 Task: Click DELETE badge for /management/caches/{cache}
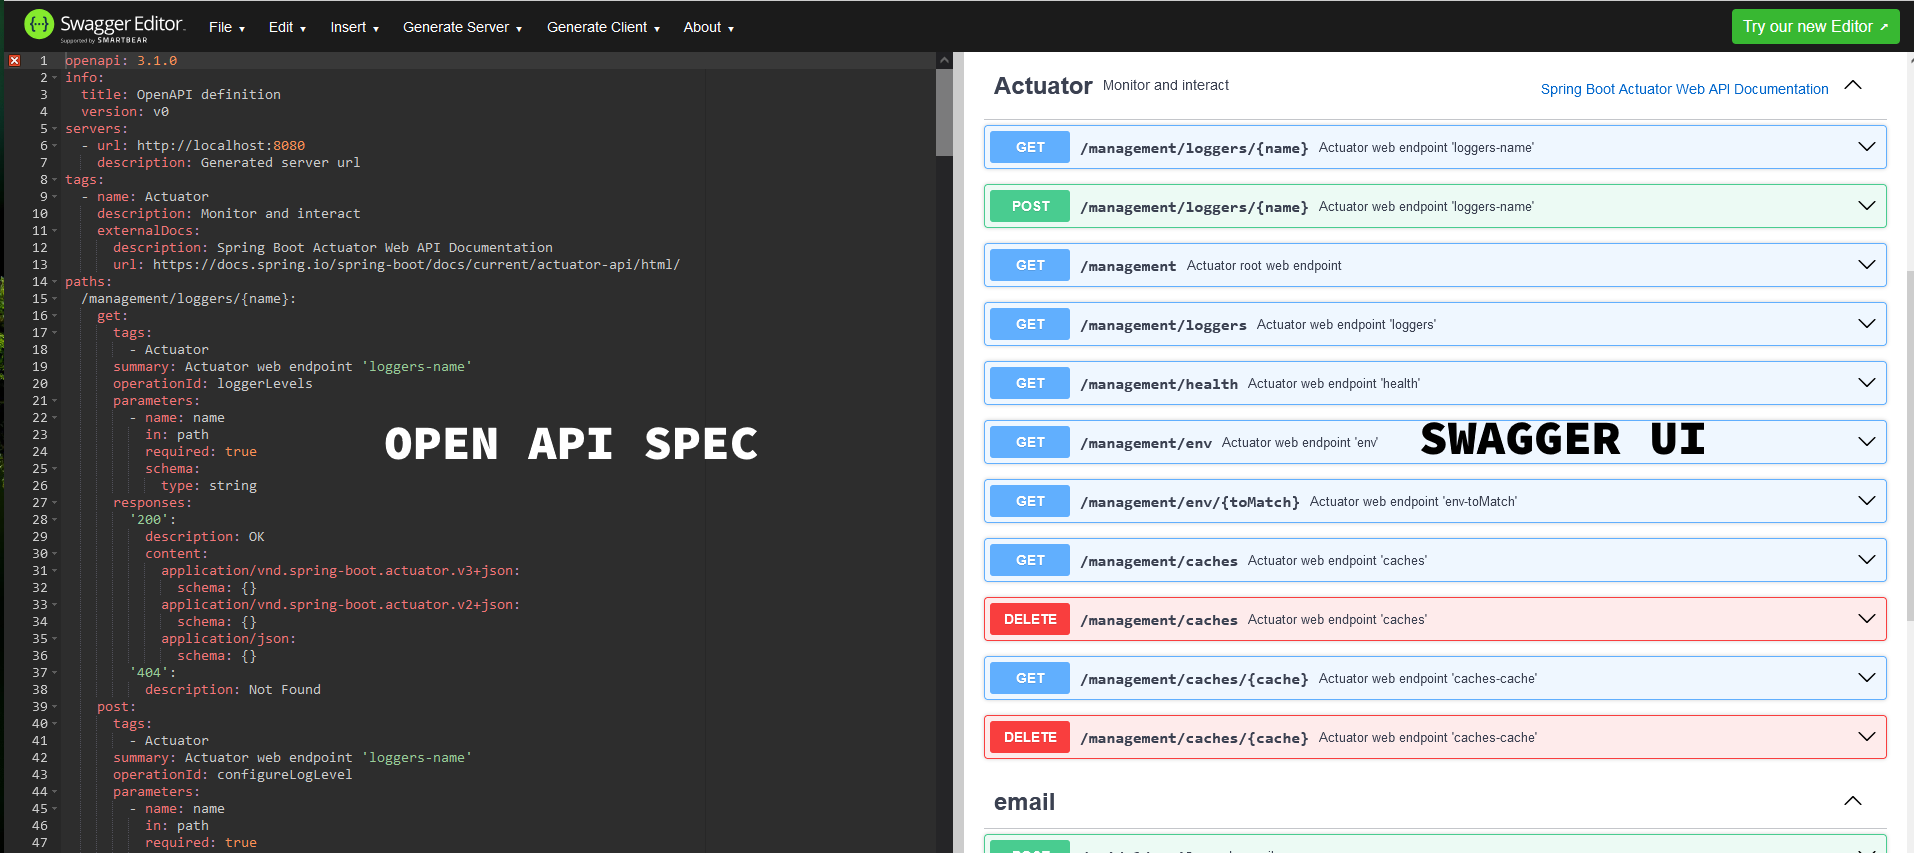1030,737
